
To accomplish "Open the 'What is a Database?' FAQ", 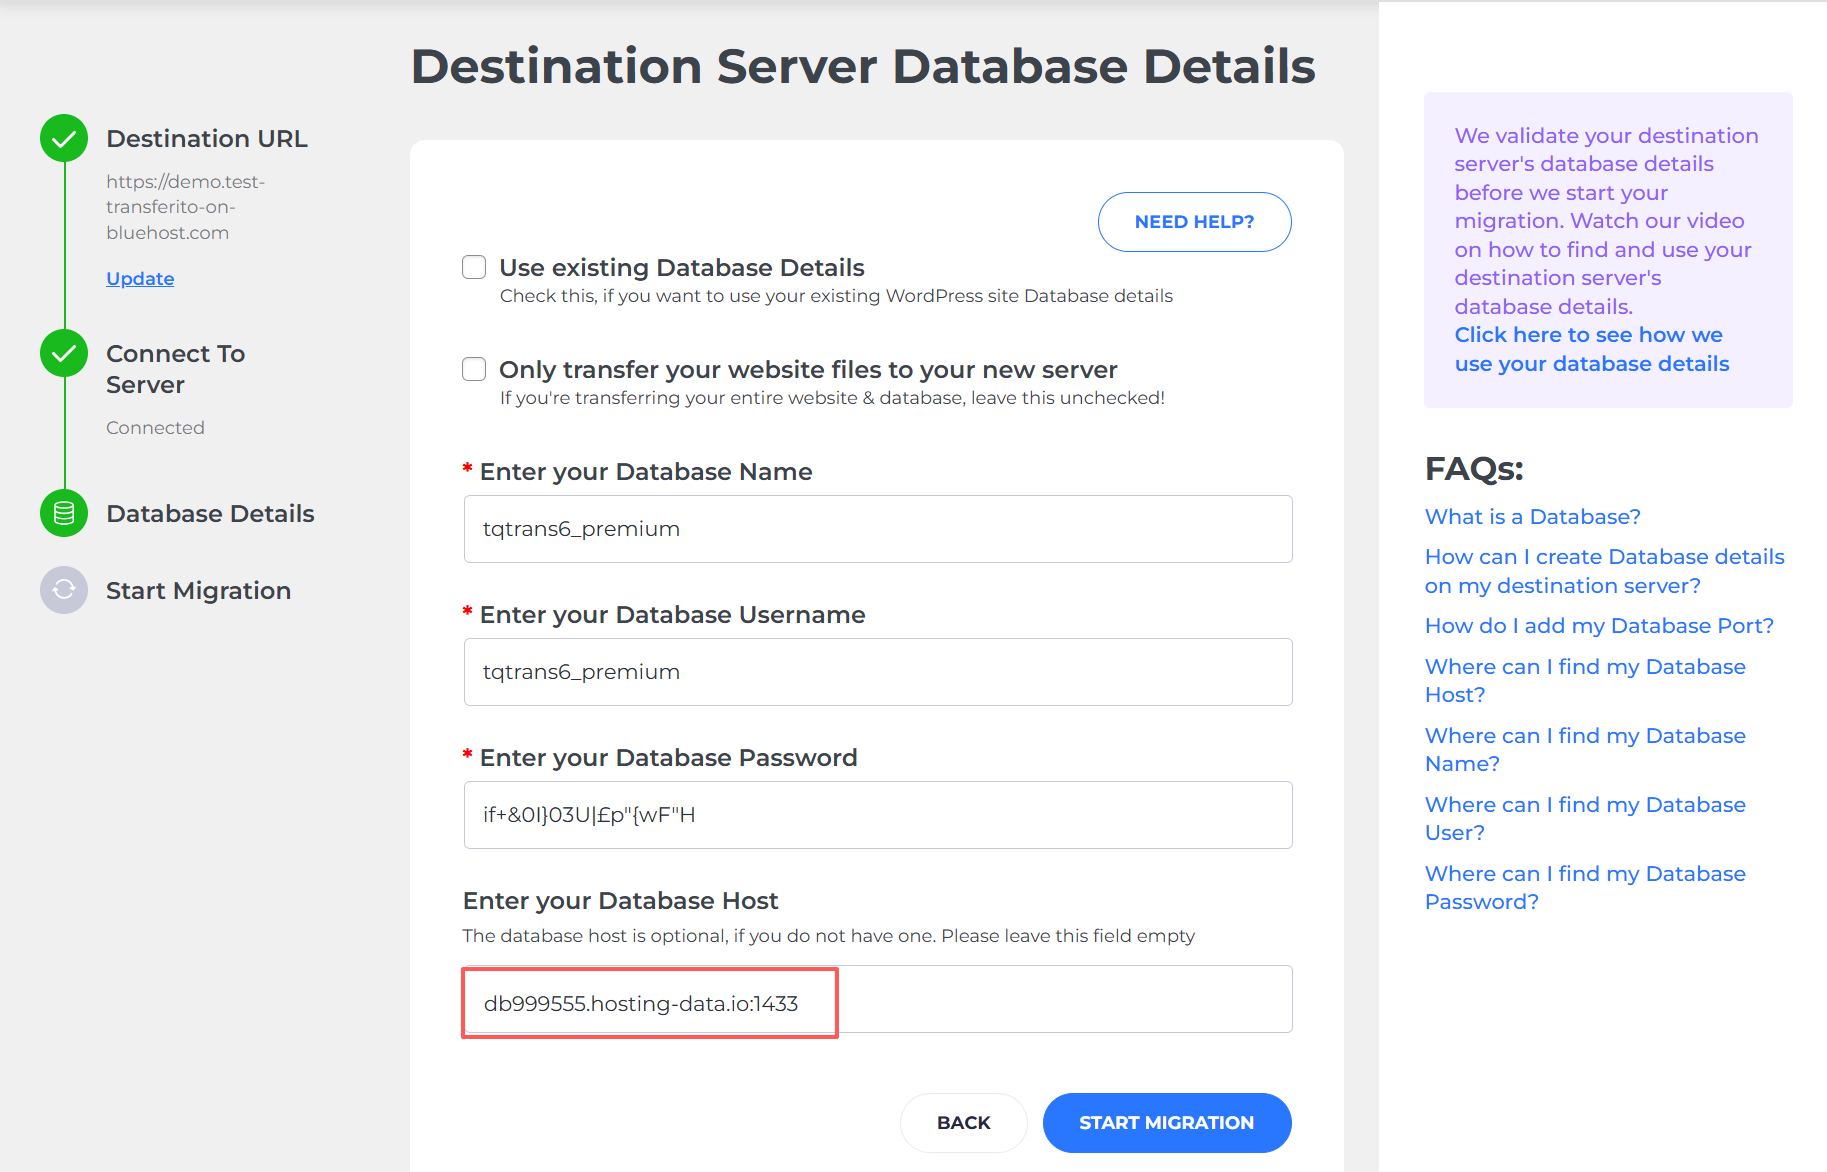I will 1532,517.
